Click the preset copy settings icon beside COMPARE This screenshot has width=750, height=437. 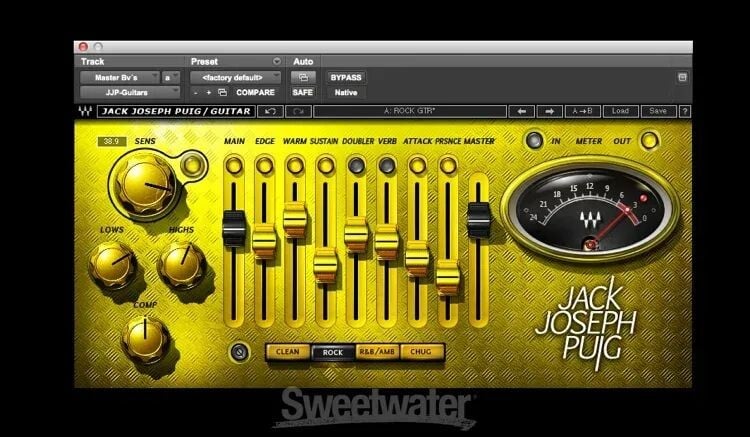[x=222, y=92]
